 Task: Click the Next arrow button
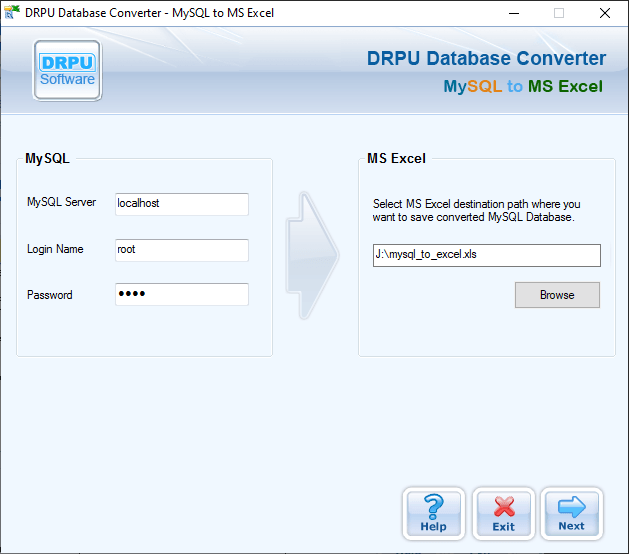point(572,513)
